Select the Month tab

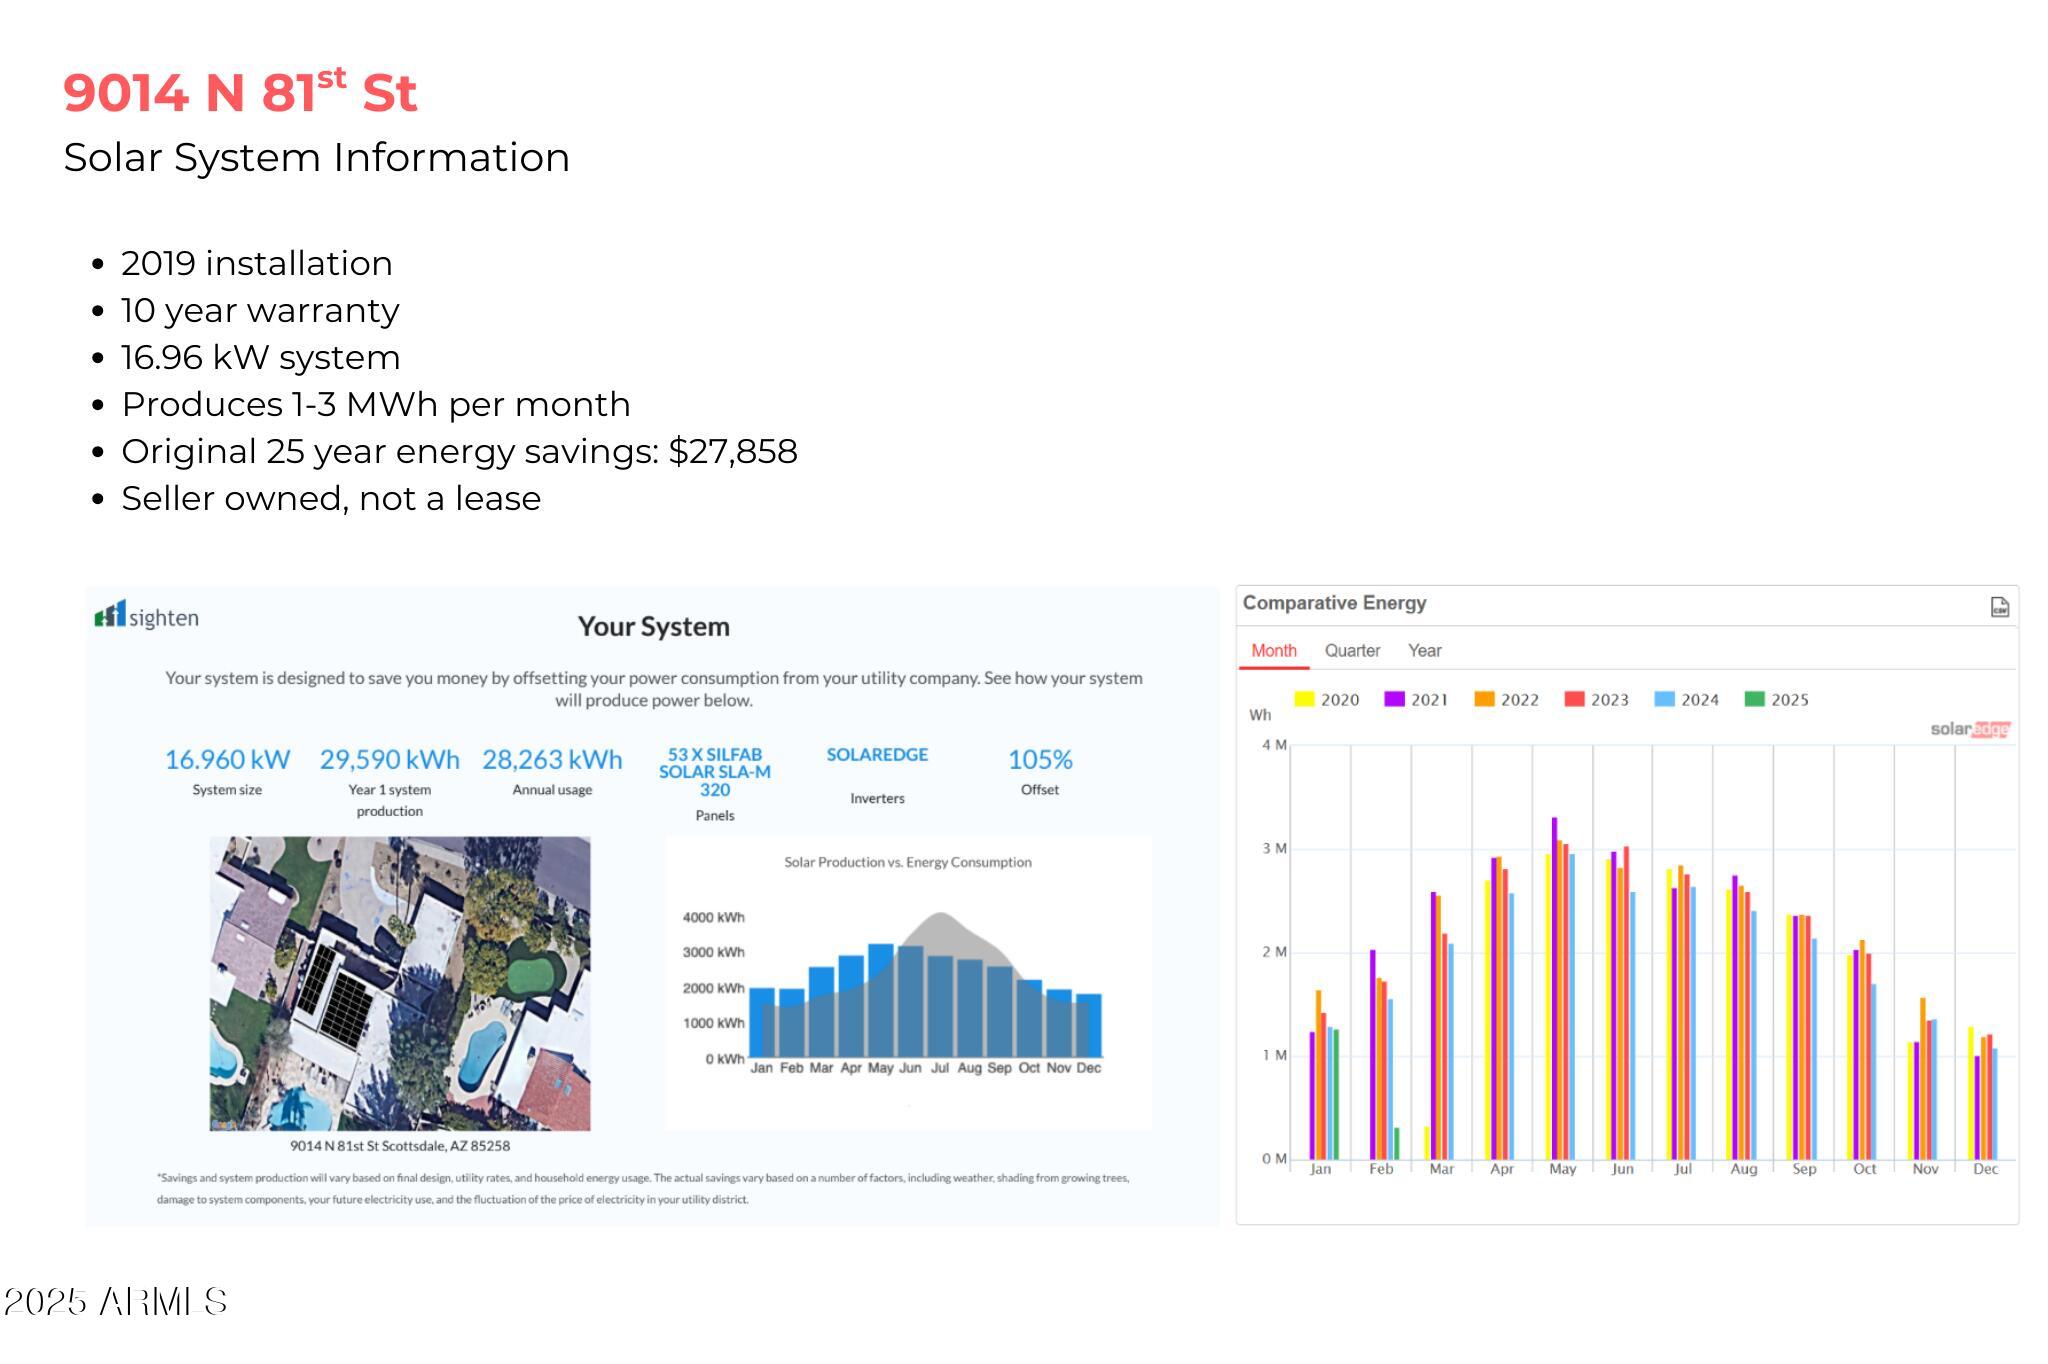(1273, 650)
